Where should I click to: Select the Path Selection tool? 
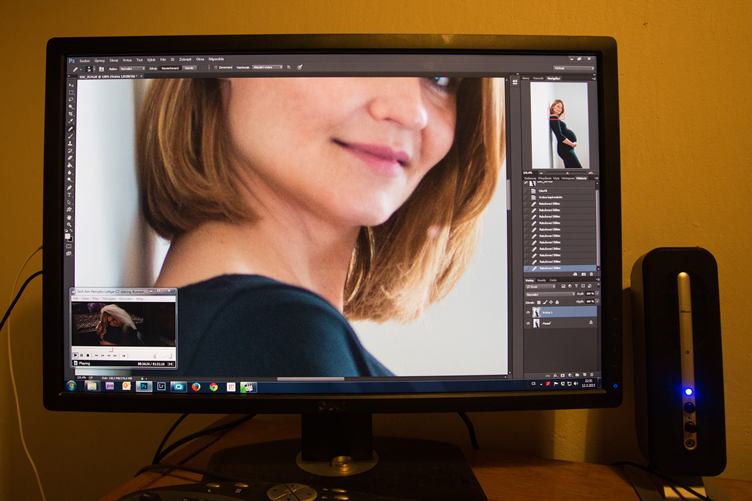point(70,201)
